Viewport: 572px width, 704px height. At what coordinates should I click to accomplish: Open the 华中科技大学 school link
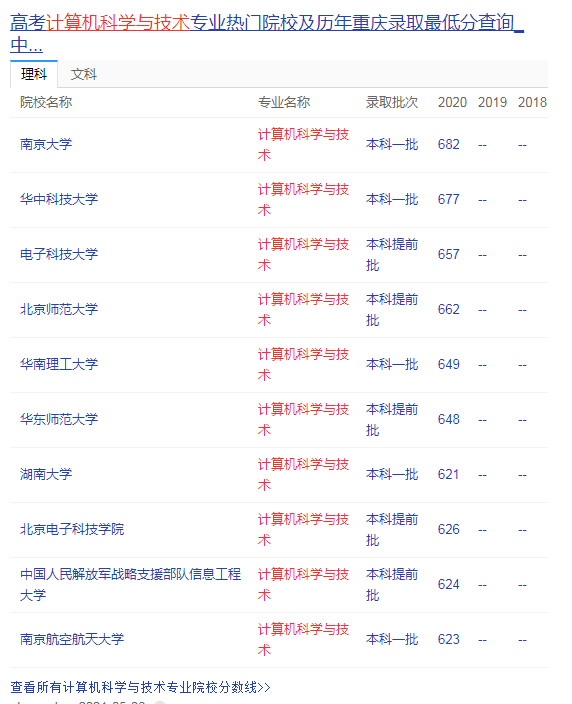pos(59,199)
